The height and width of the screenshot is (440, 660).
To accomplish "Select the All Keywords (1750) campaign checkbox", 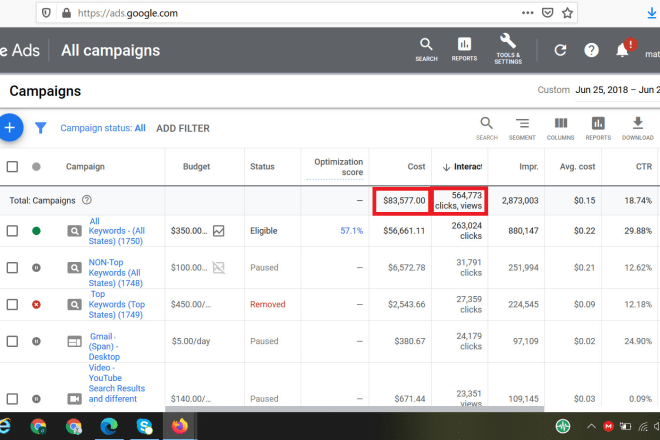I will [12, 231].
